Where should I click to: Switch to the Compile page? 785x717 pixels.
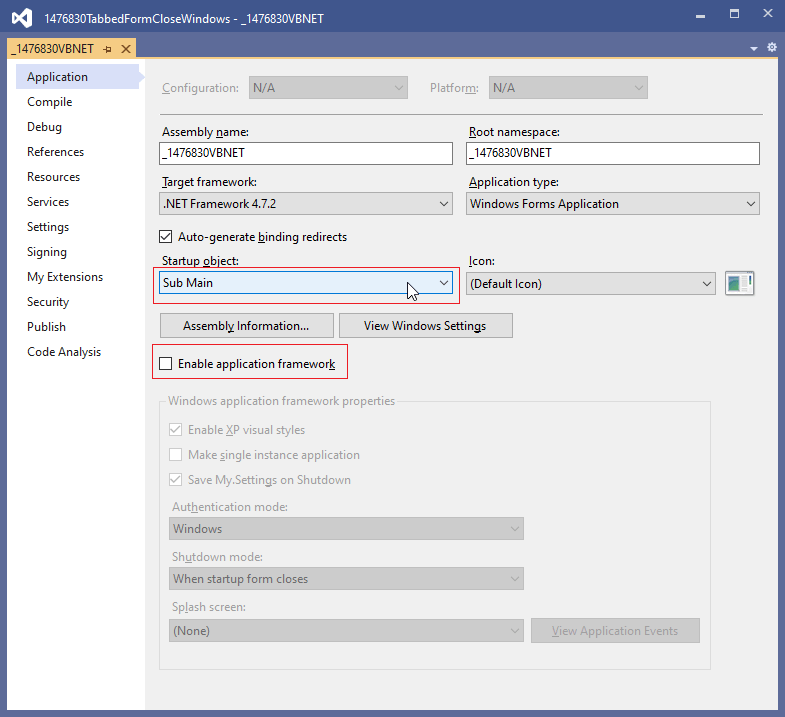50,102
